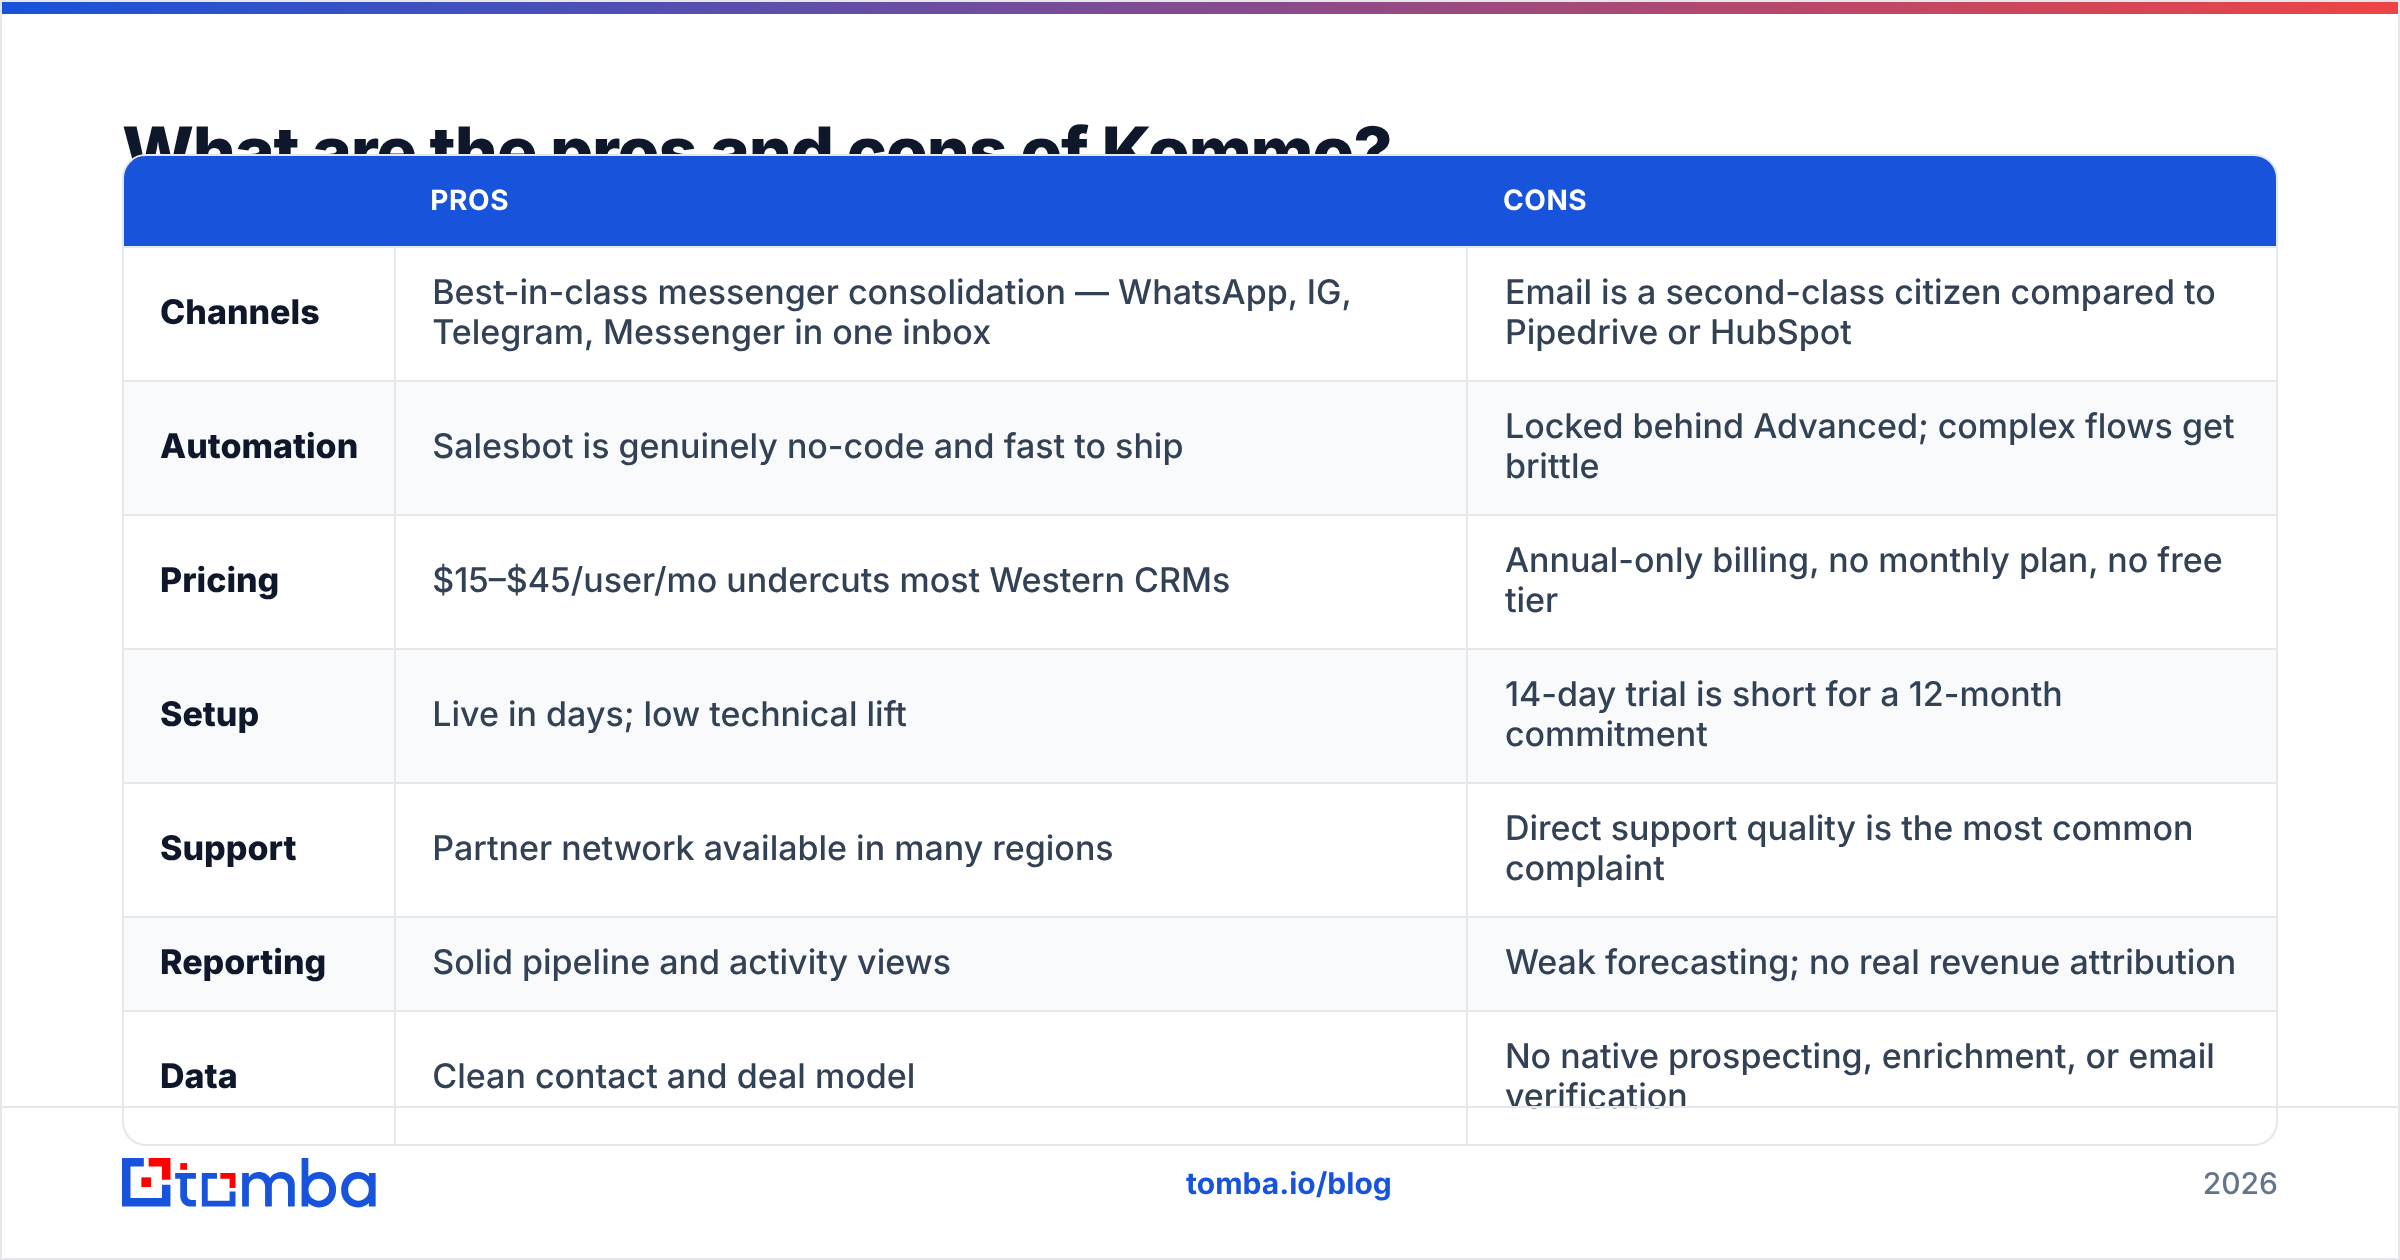Click the partially hidden page heading

[757, 140]
